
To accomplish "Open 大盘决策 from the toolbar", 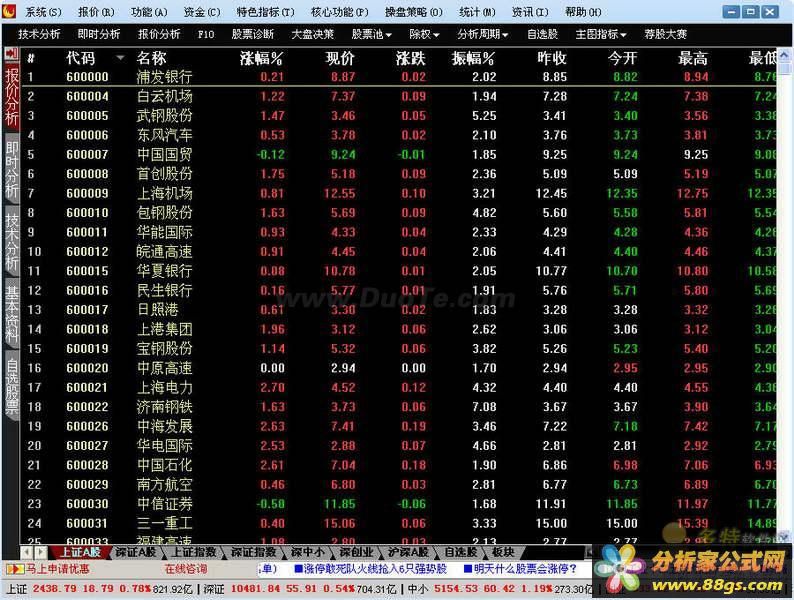I will pos(312,34).
